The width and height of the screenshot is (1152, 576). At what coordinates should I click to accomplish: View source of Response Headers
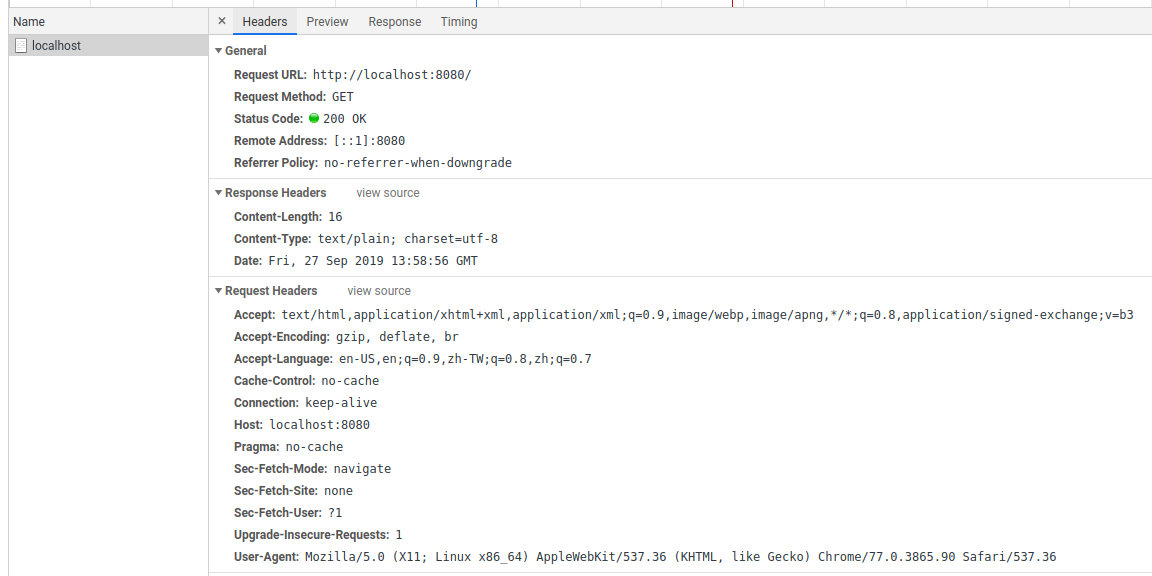[x=388, y=193]
